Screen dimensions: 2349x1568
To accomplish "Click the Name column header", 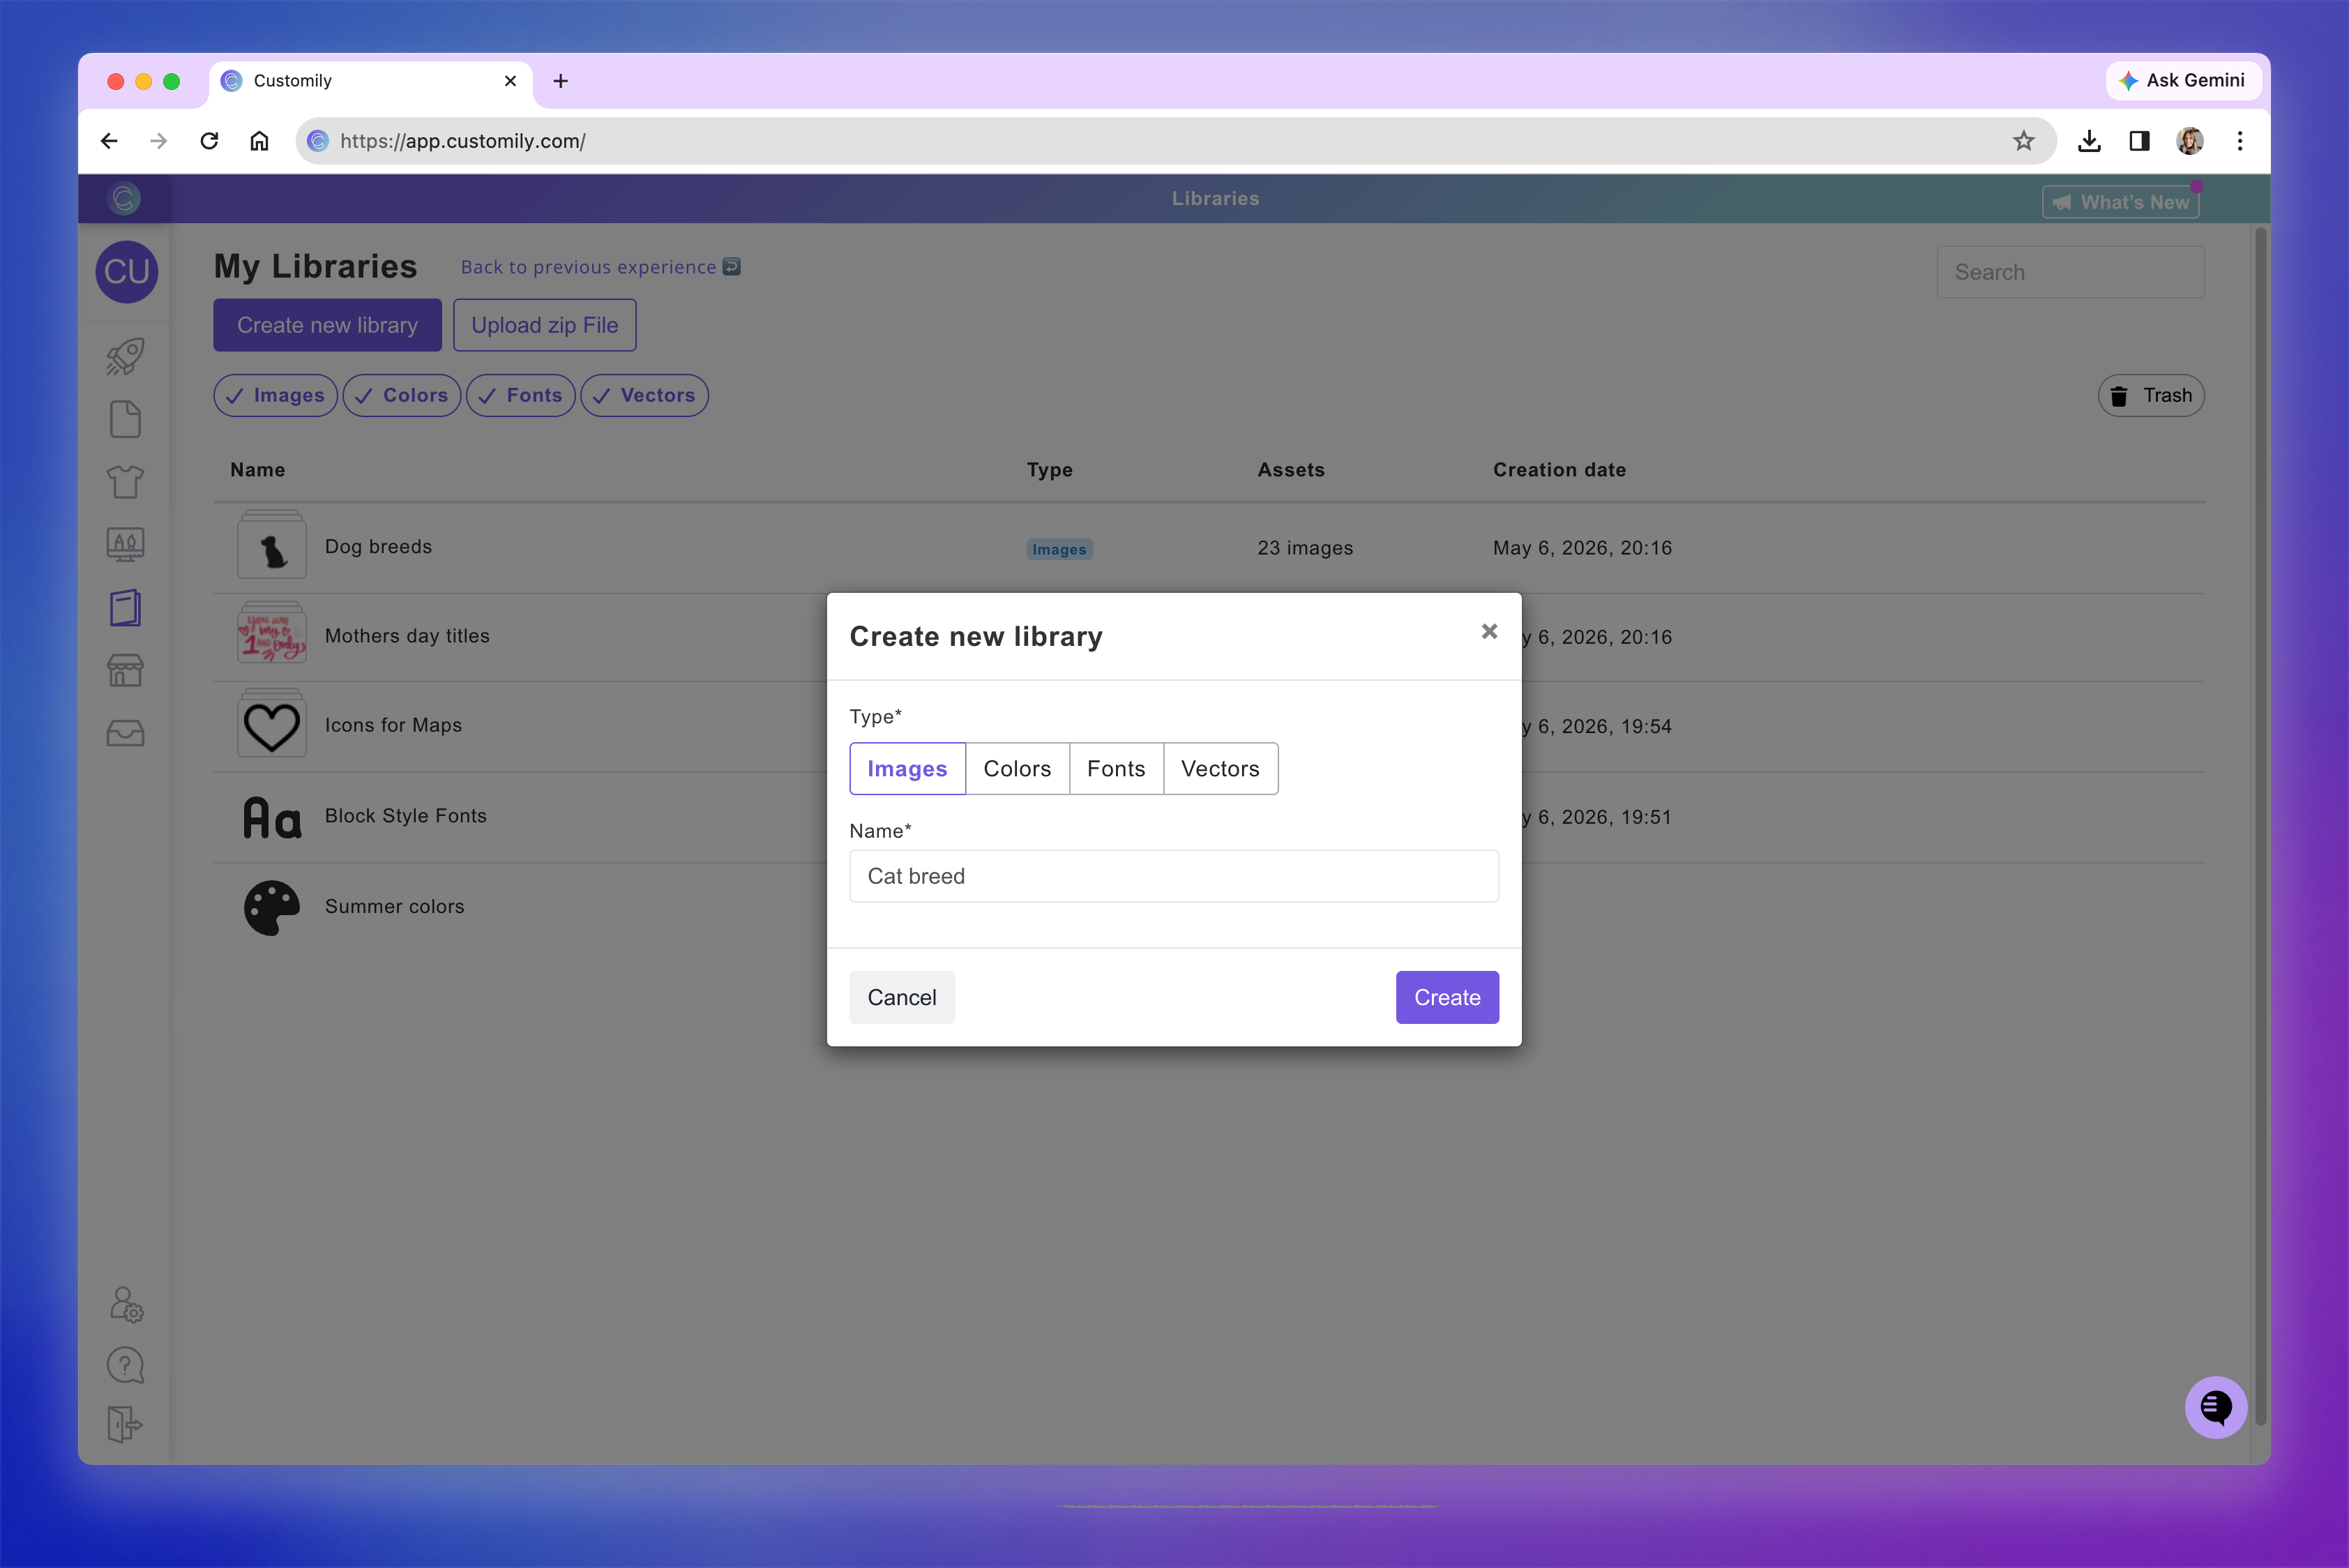I will pos(257,470).
